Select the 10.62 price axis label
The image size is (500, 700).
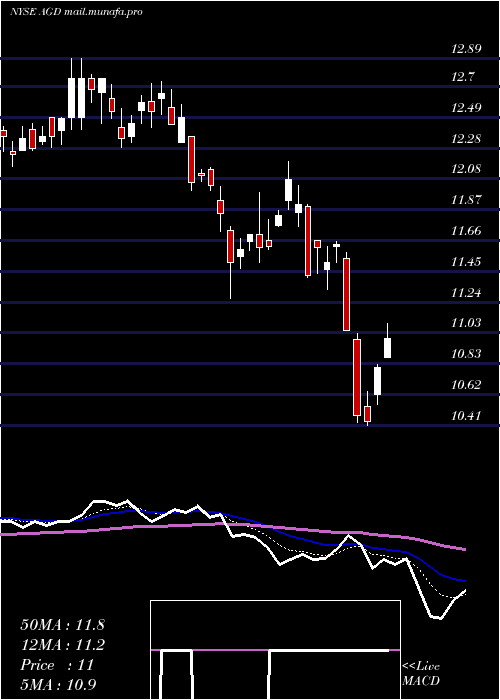(466, 385)
